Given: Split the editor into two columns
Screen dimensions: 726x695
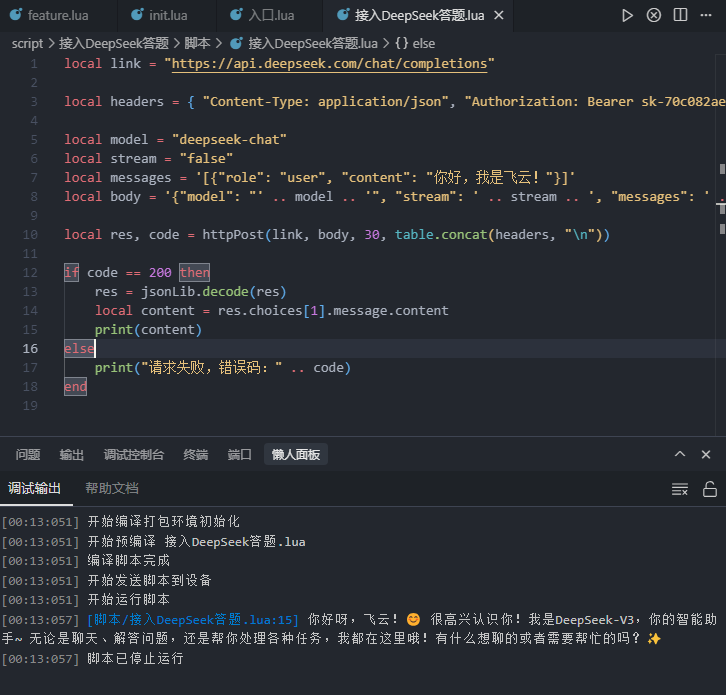Looking at the screenshot, I should coord(680,15).
